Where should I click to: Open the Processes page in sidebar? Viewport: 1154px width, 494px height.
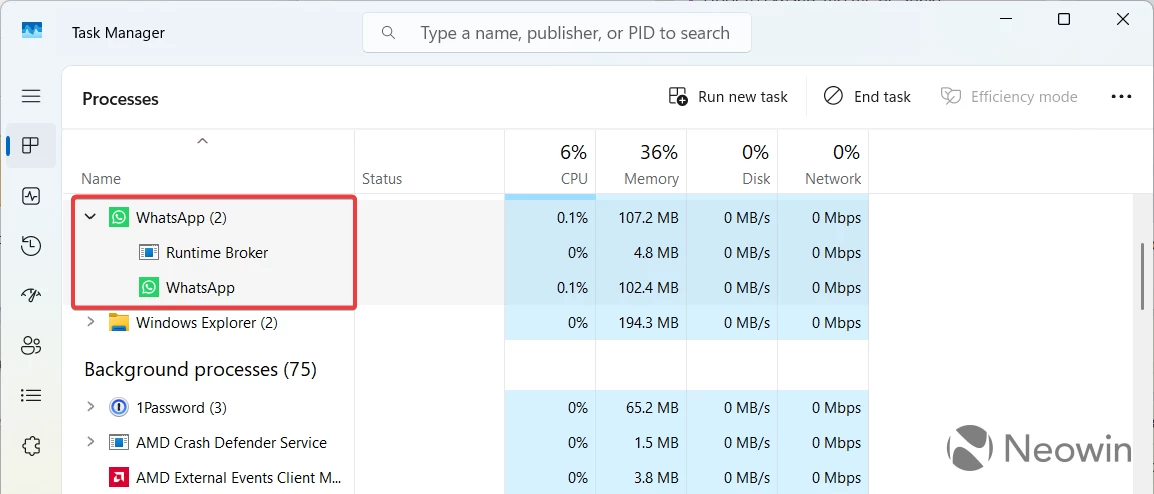coord(31,145)
